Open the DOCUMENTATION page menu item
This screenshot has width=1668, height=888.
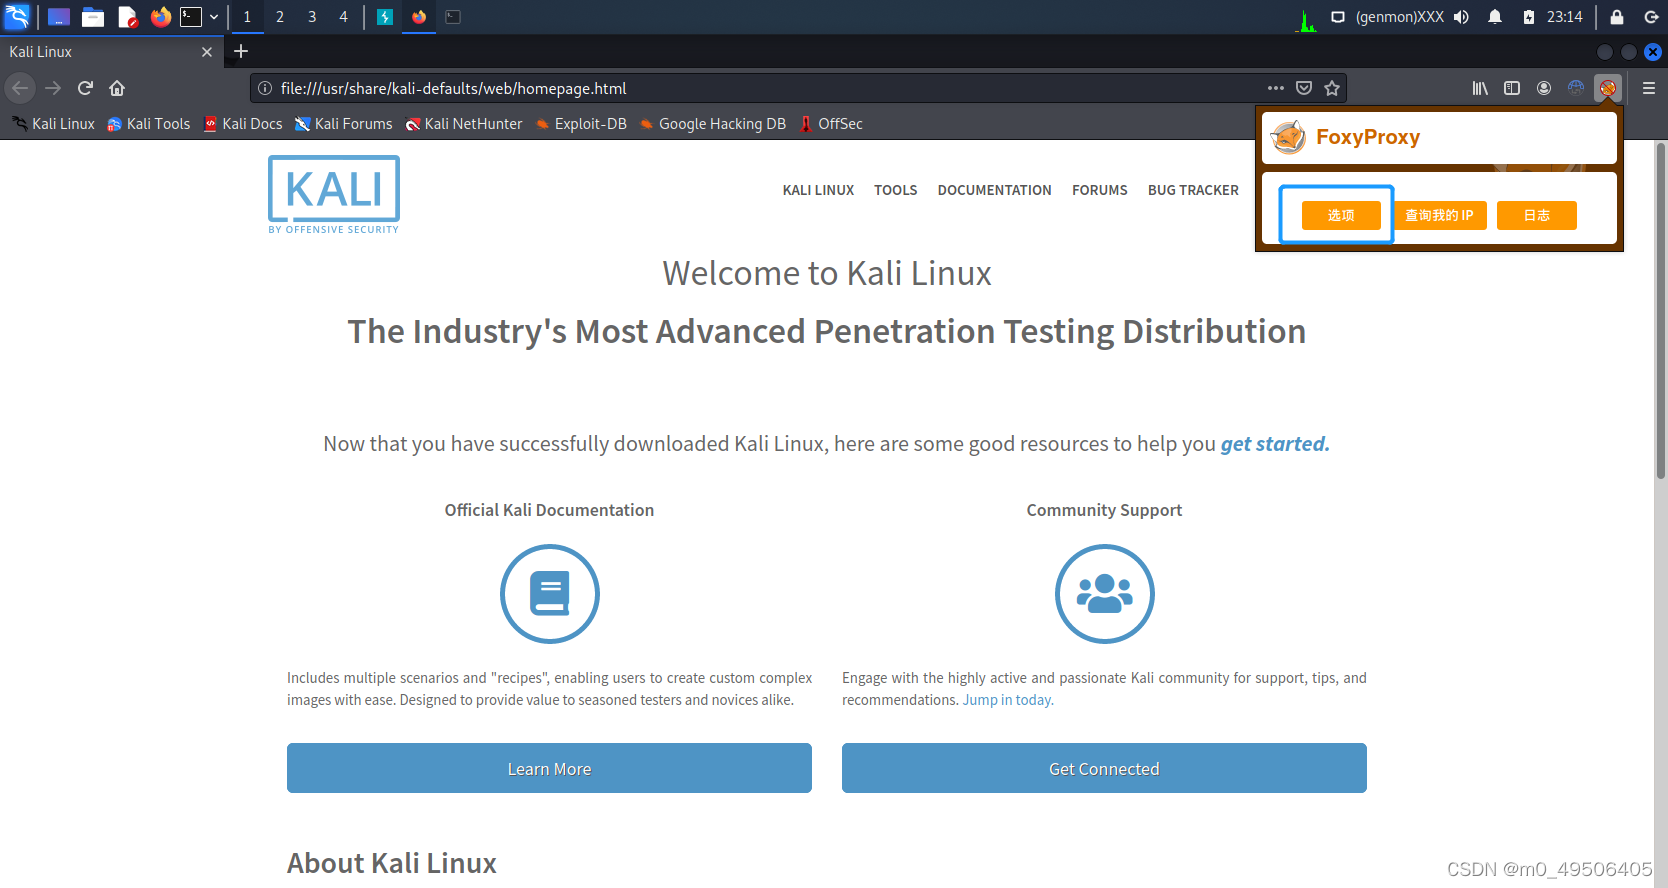(994, 190)
